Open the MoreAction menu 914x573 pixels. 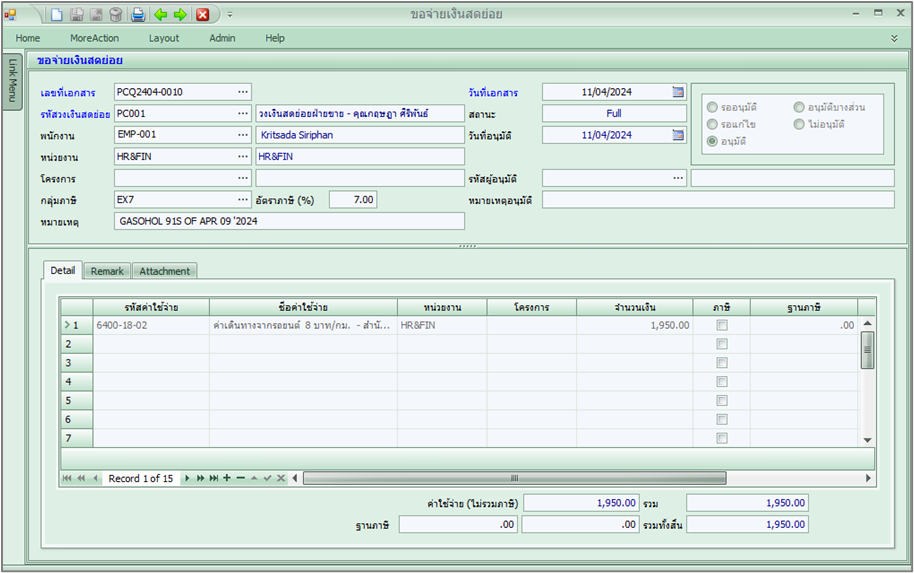(94, 38)
